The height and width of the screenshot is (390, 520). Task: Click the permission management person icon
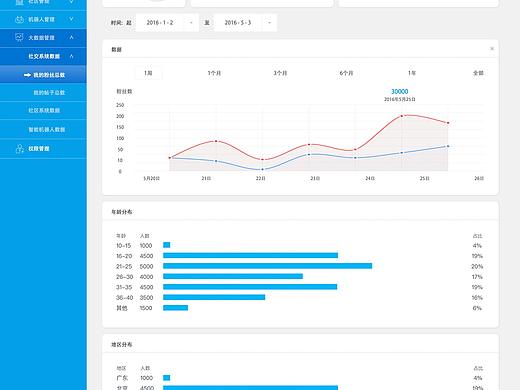(x=20, y=149)
